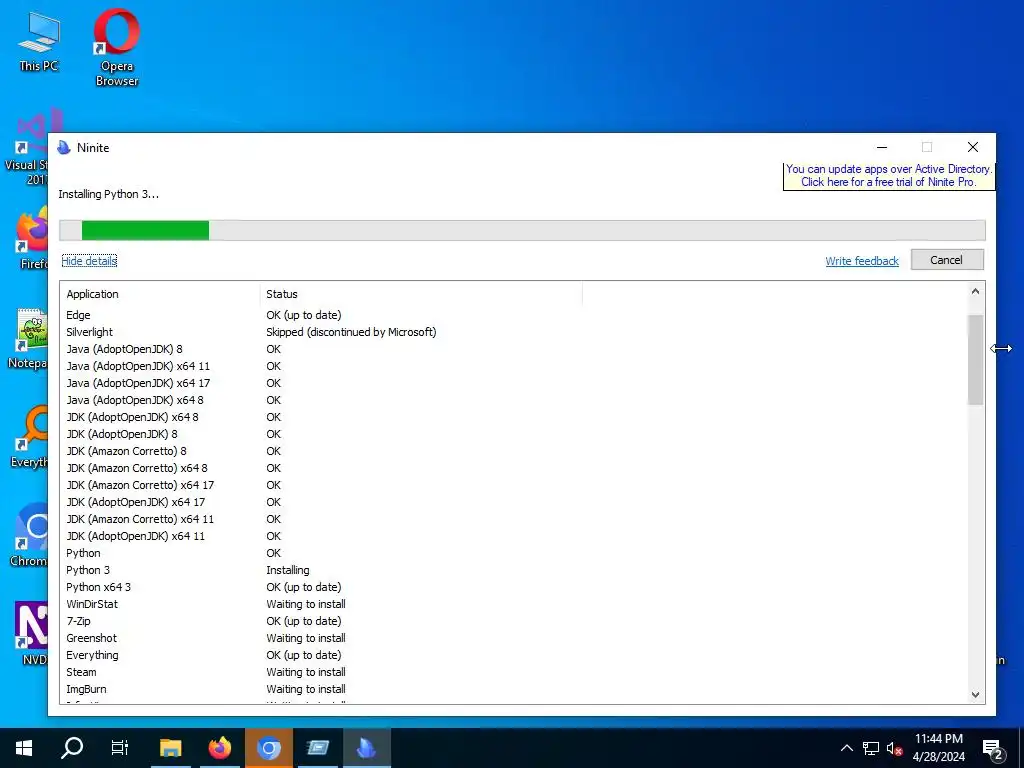Click the details list scroll down arrow
This screenshot has height=768, width=1024.
975,695
